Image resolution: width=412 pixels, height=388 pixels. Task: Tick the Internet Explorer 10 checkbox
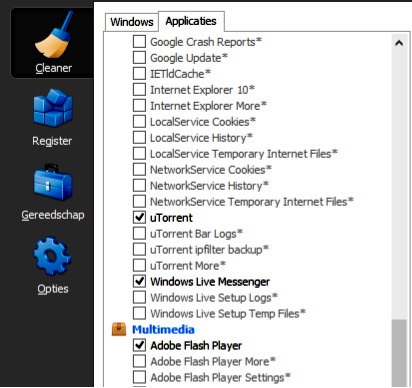click(x=139, y=90)
